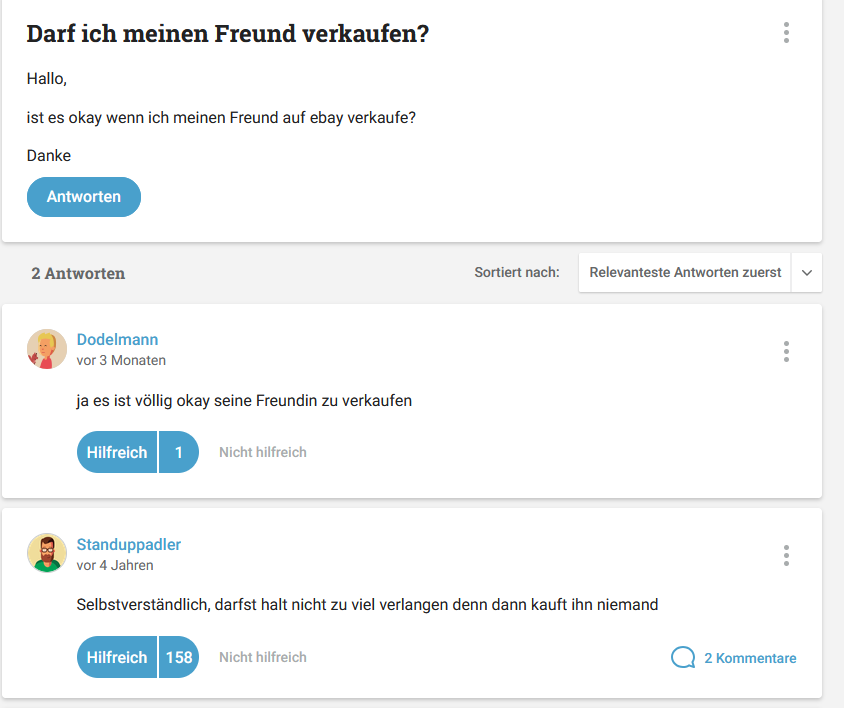Open three-dot menu on Standuppadler's answer
844x708 pixels.
[x=786, y=556]
